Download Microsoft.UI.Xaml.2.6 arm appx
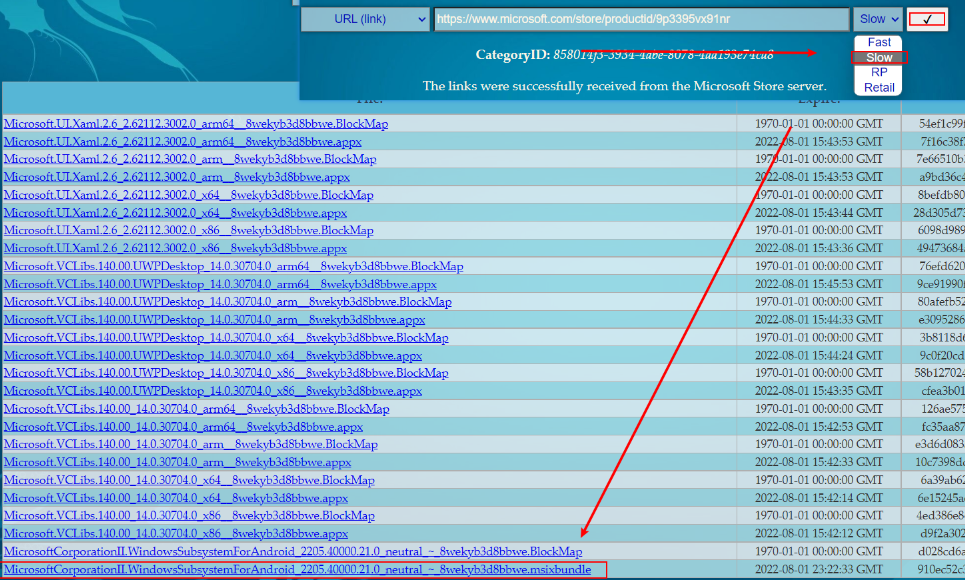 (x=177, y=177)
